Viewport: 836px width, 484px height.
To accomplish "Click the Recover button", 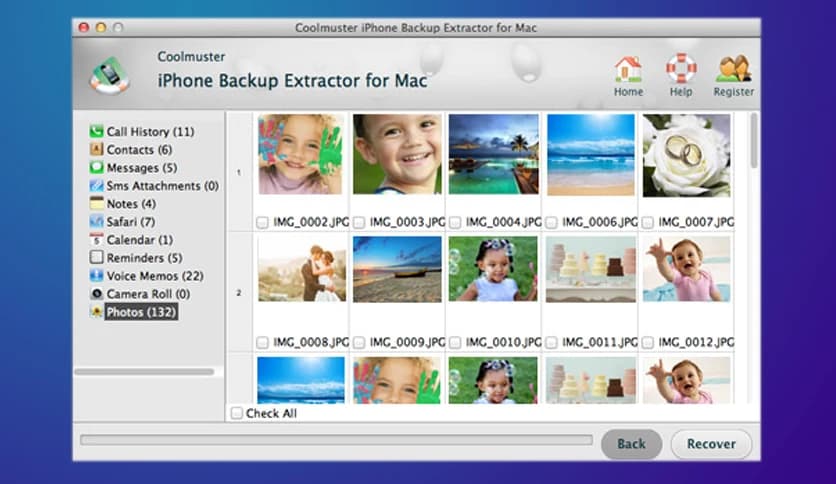I will point(711,443).
